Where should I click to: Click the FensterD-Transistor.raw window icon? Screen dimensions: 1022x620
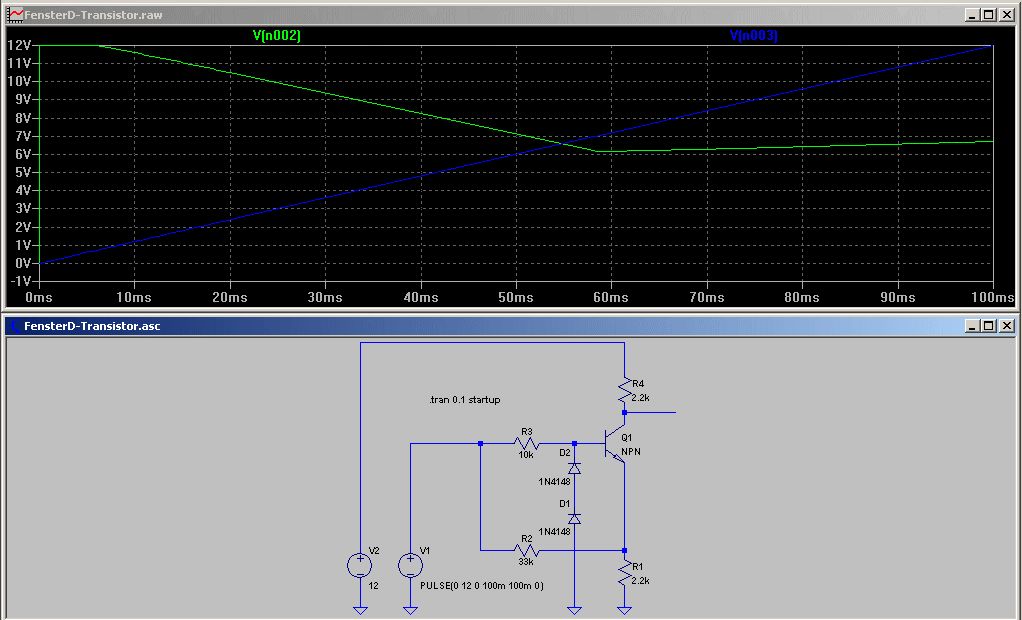point(14,14)
